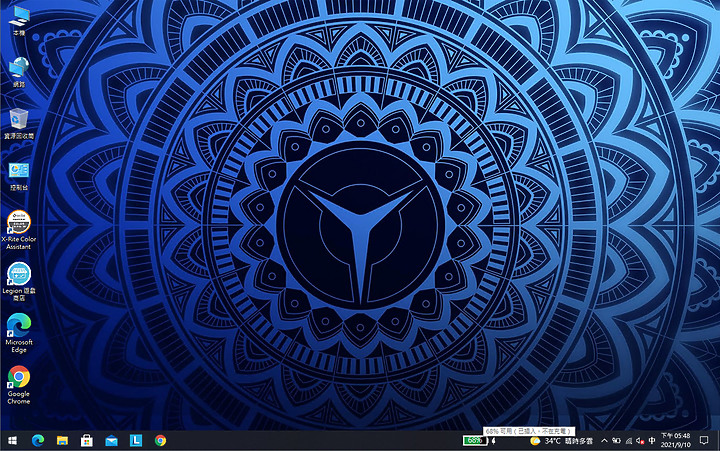
Task: Expand hidden system tray icons chevron
Action: click(x=604, y=441)
